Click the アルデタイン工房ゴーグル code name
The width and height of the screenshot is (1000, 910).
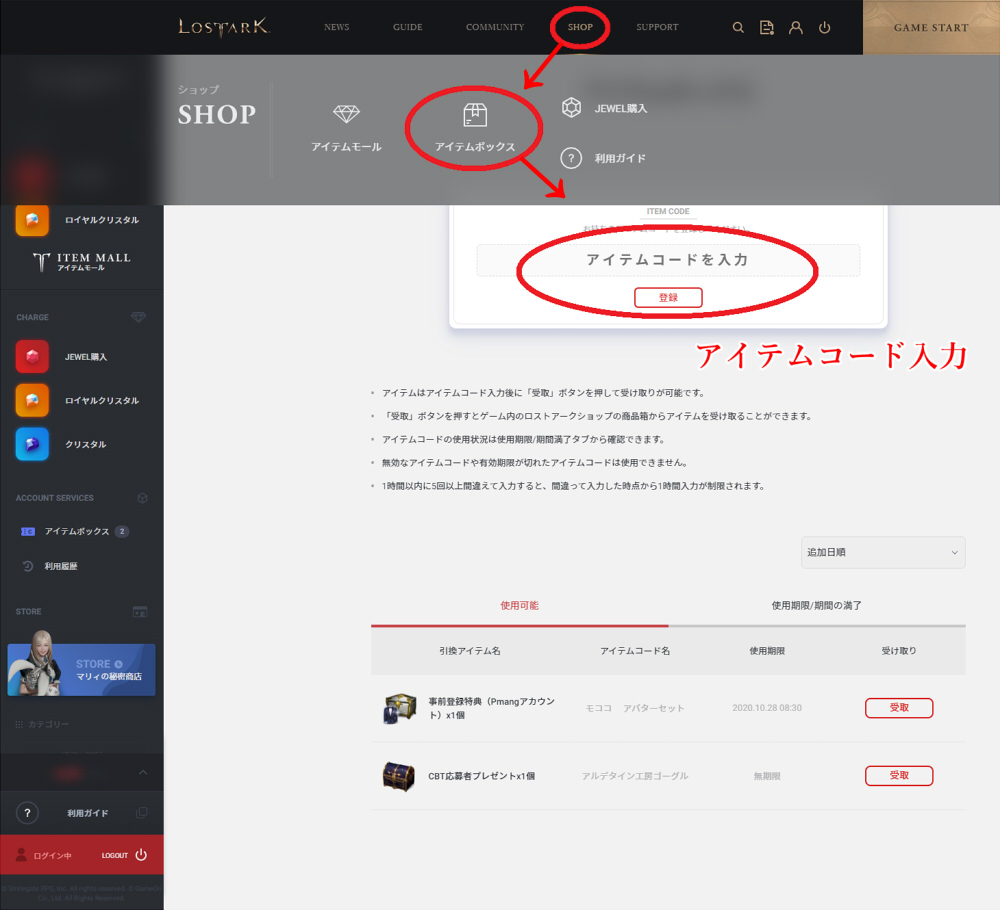tap(635, 775)
